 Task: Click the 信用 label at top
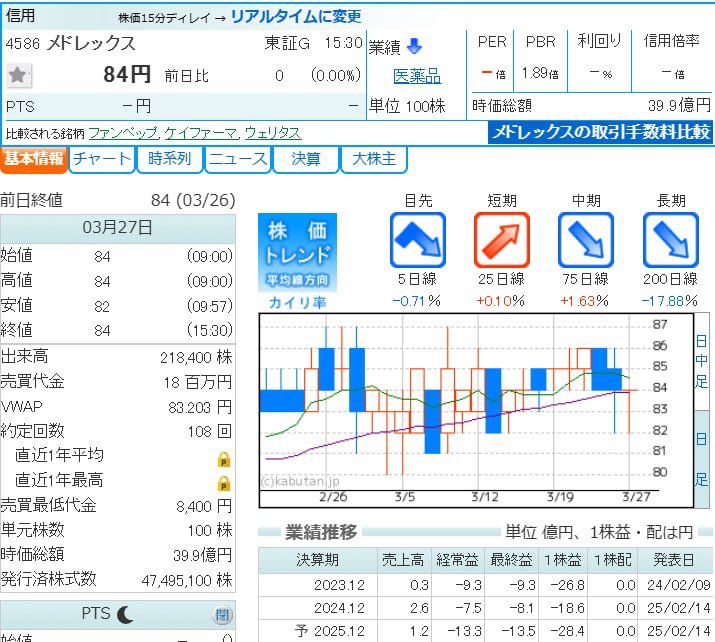(20, 16)
